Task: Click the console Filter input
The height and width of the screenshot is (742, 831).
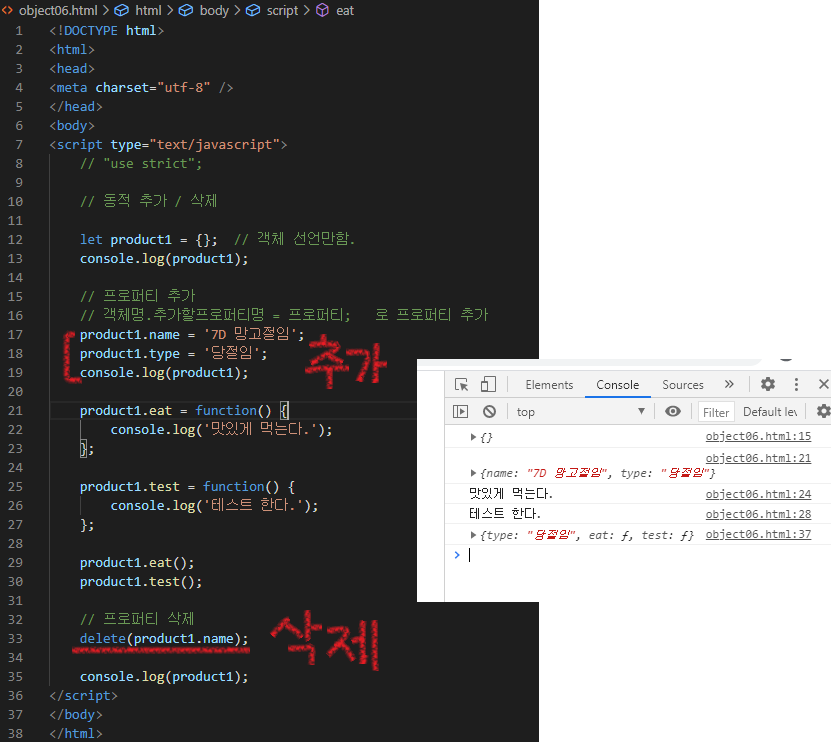Action: pos(716,412)
